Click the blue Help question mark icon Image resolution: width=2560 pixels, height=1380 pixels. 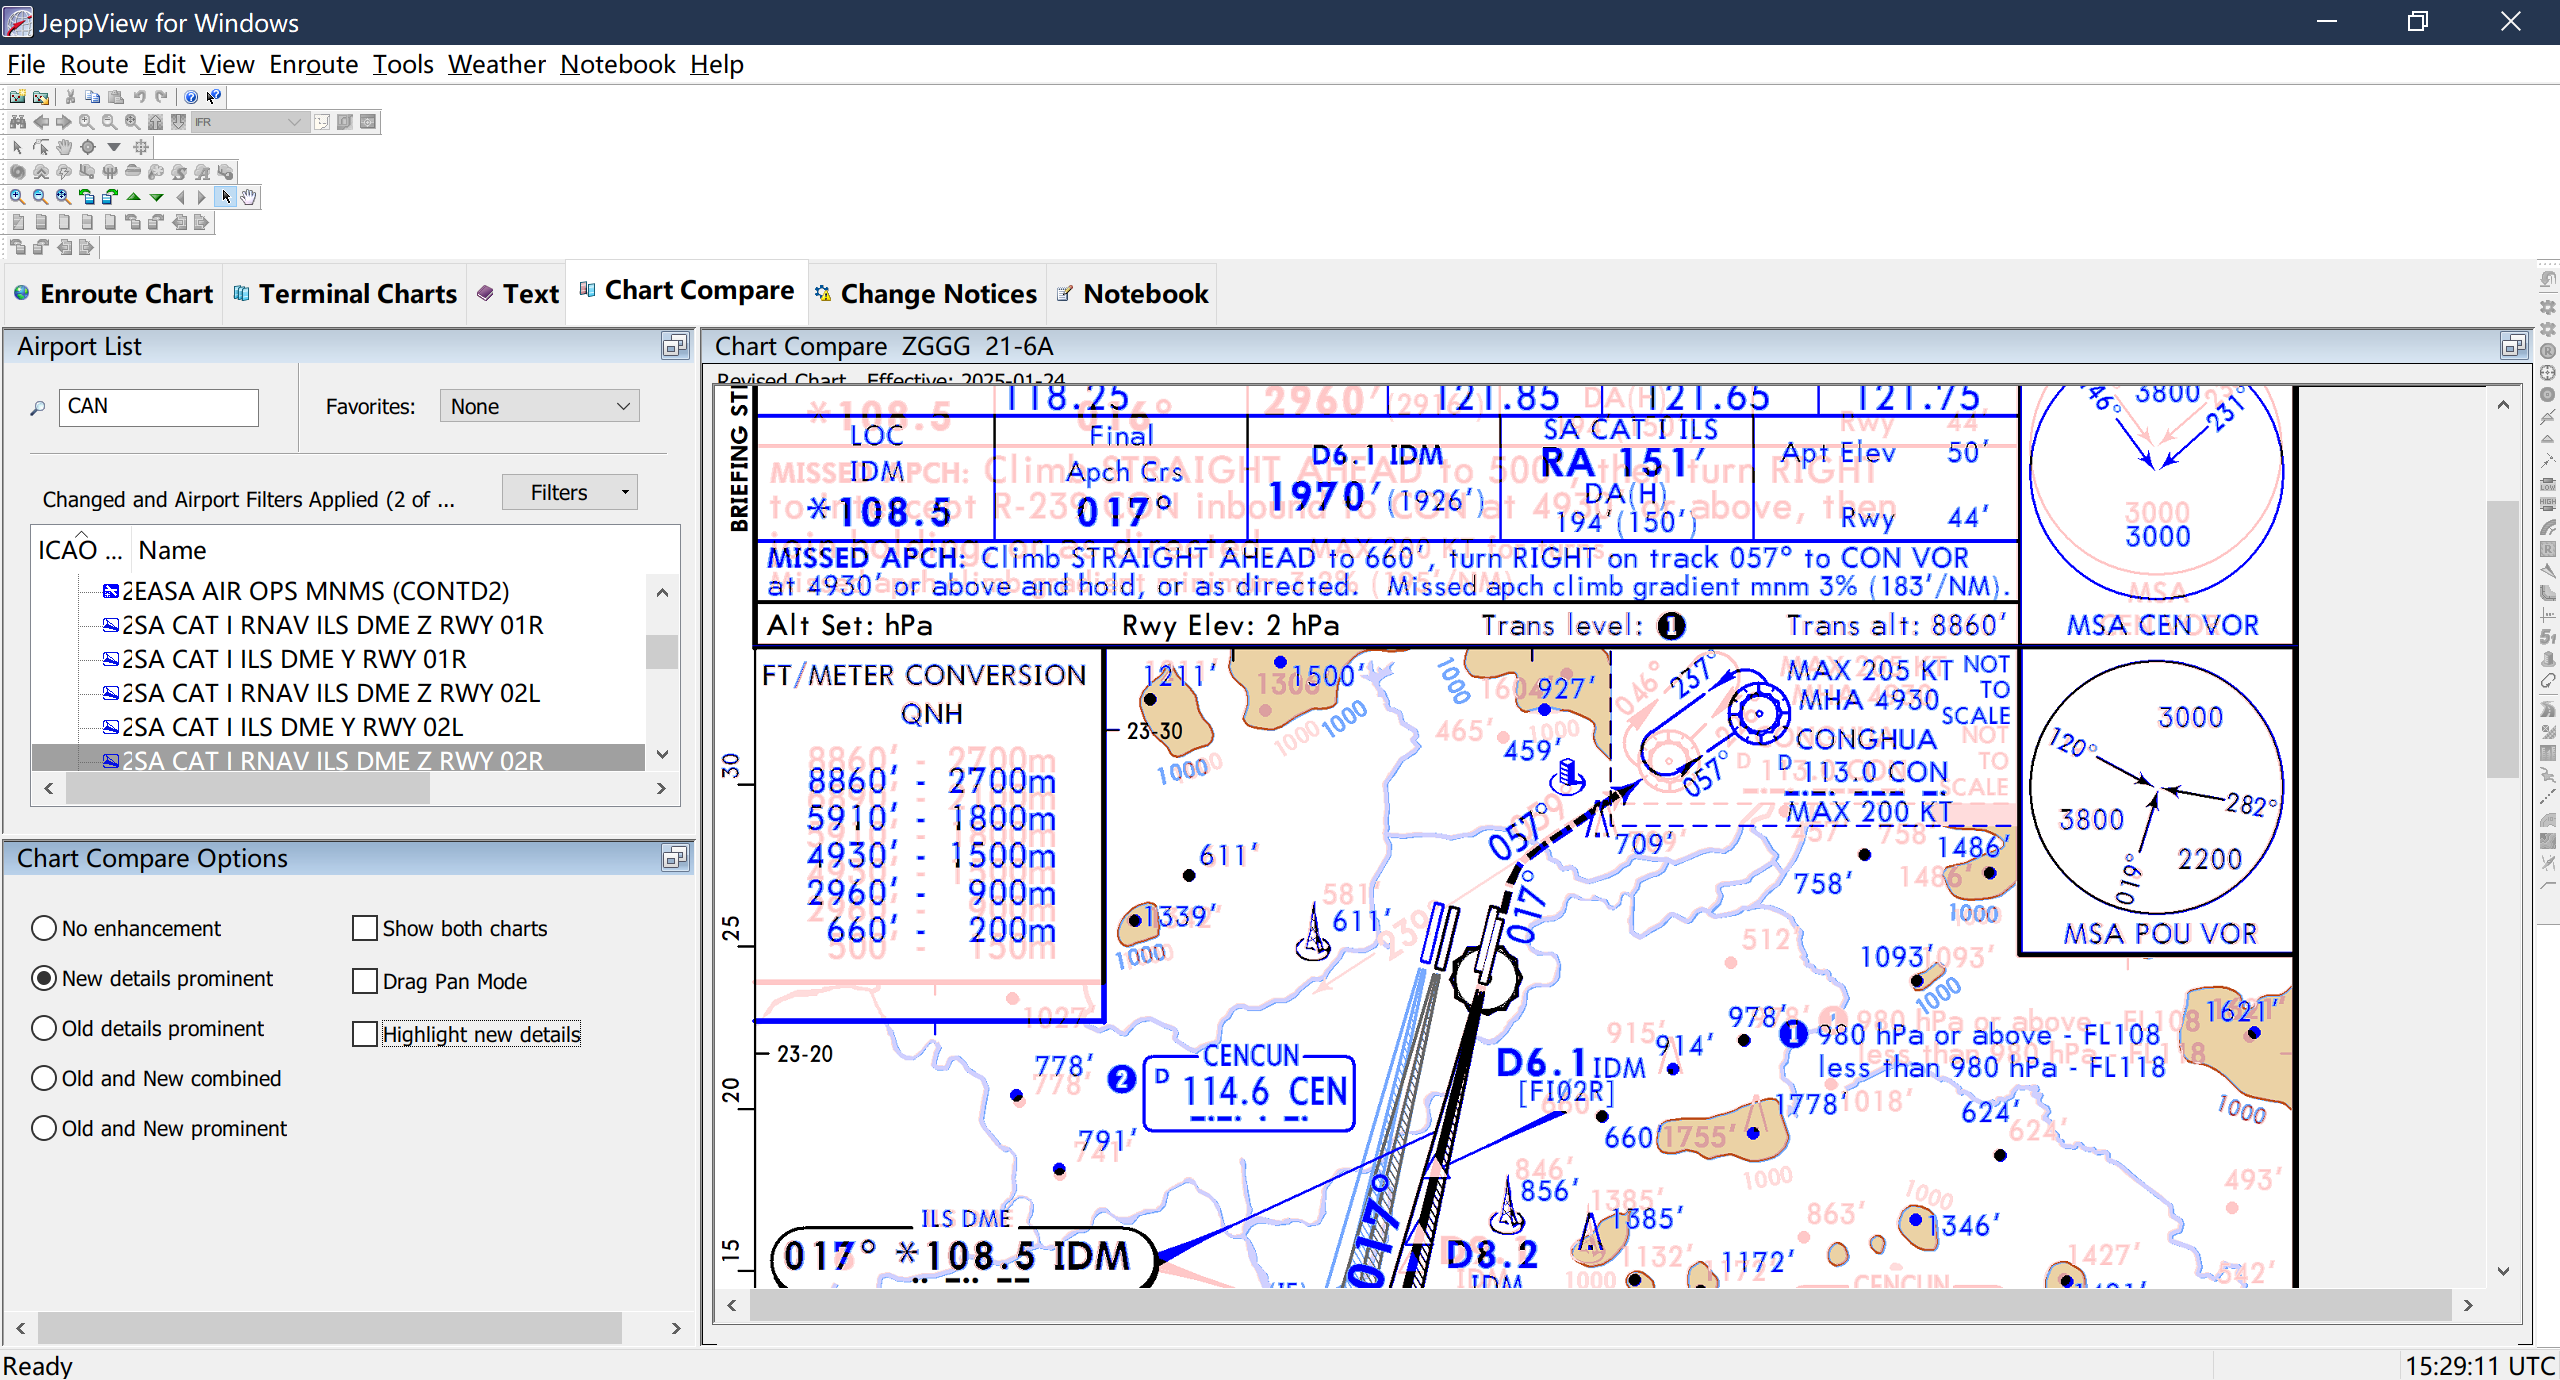191,97
